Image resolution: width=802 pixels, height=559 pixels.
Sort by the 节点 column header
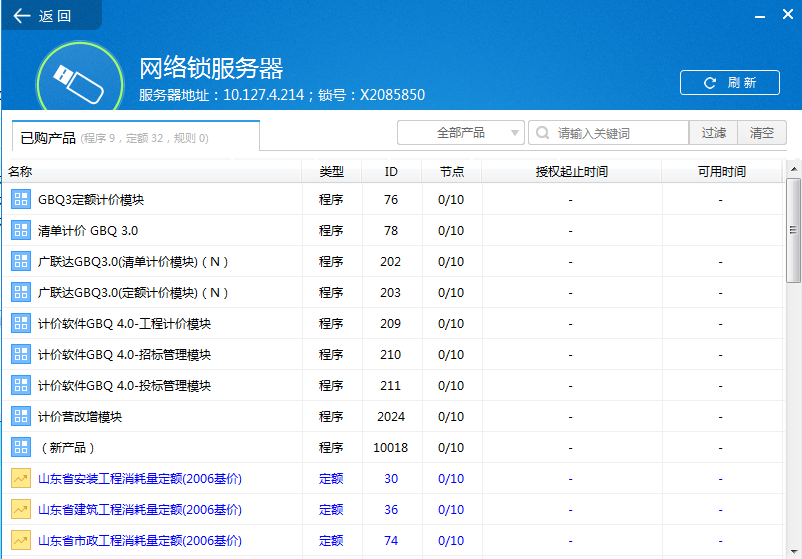(452, 172)
